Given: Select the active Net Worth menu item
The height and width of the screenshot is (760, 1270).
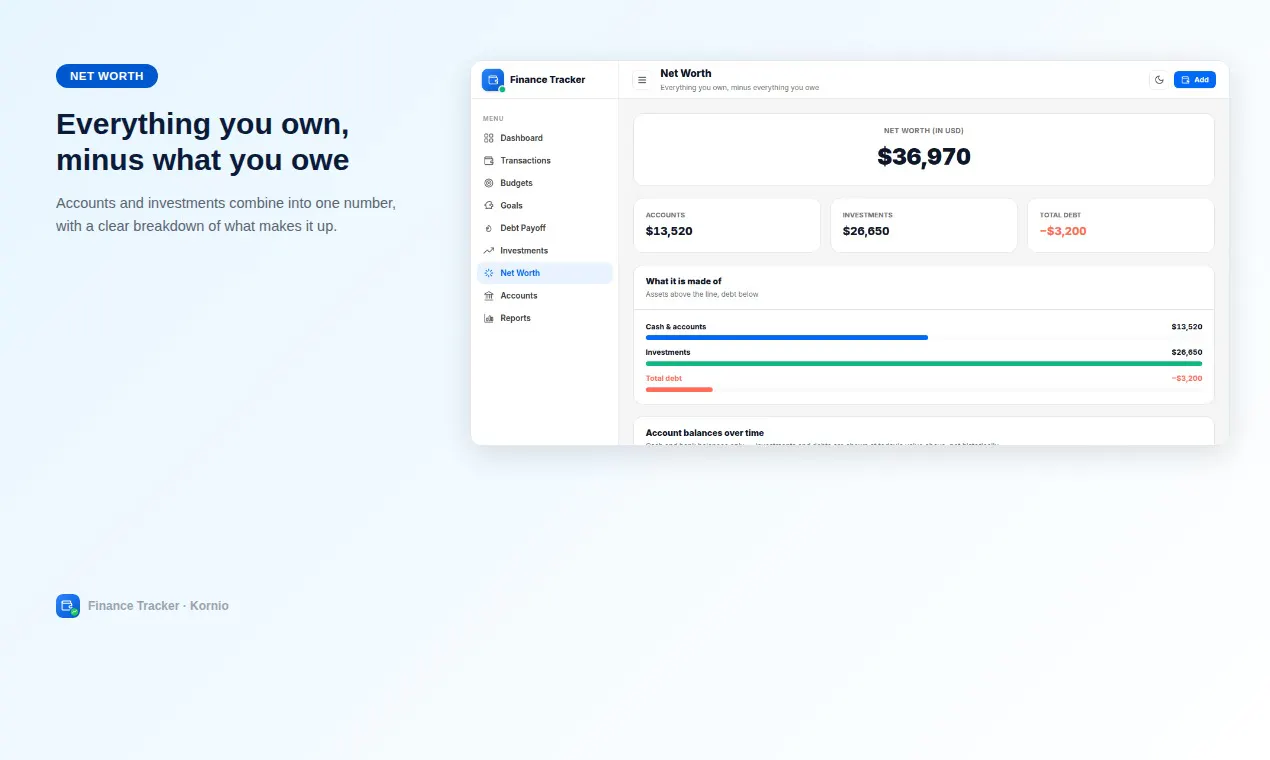Looking at the screenshot, I should (x=545, y=273).
